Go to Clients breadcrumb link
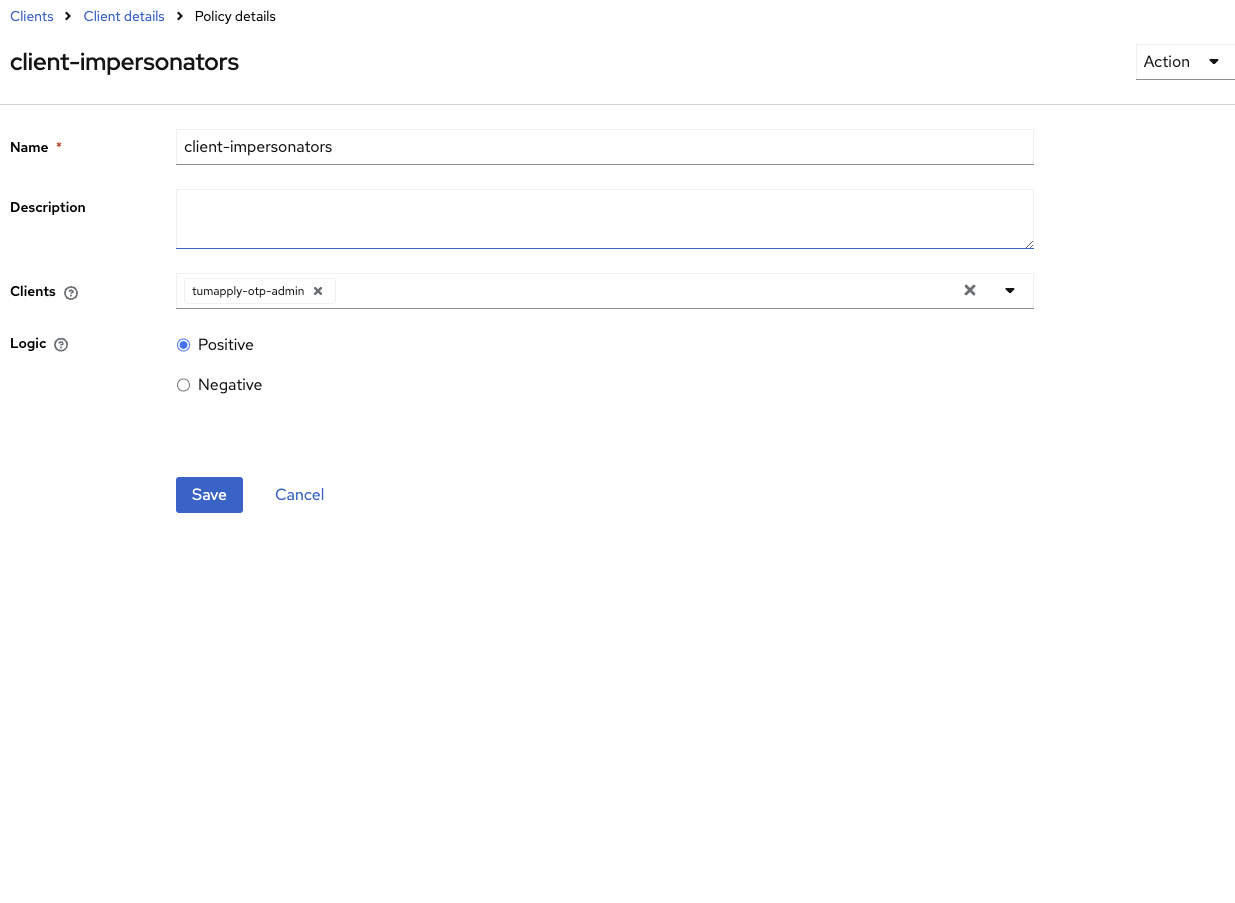The width and height of the screenshot is (1235, 903). pos(32,17)
